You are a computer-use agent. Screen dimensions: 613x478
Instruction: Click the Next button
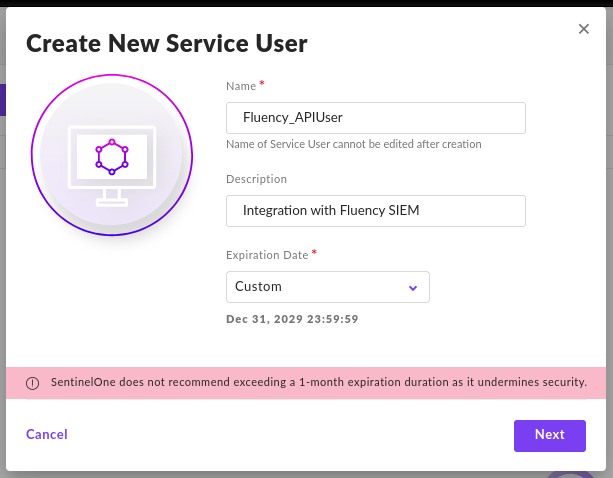pos(550,435)
